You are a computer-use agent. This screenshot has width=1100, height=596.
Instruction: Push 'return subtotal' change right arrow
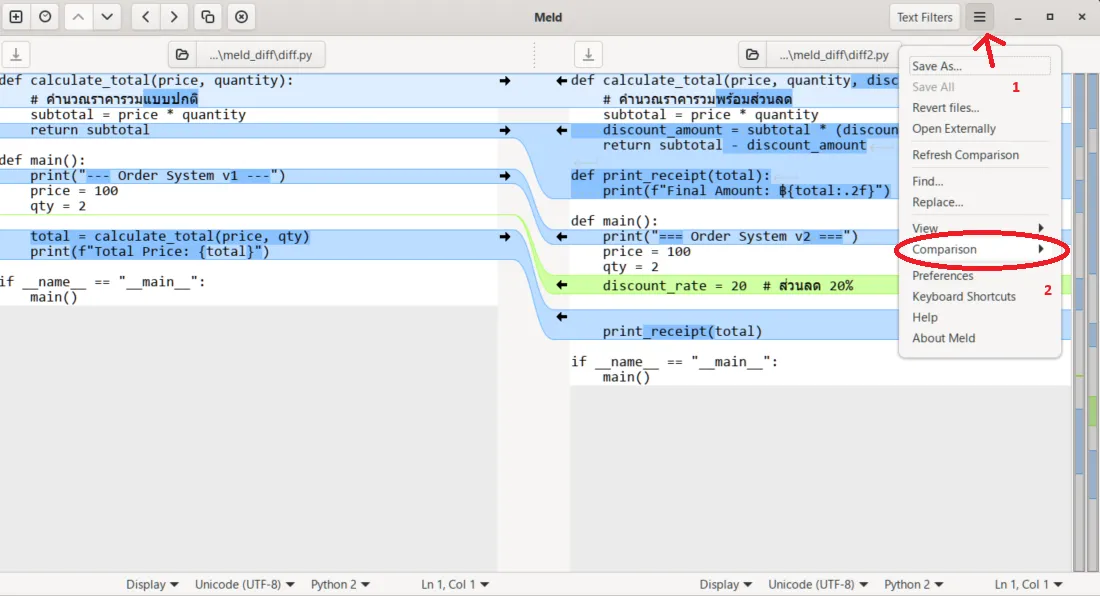pyautogui.click(x=505, y=130)
